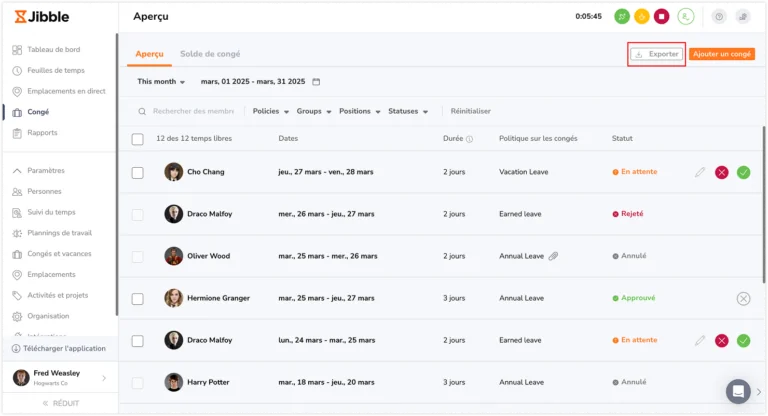The image size is (768, 416).
Task: Switch to the Aperçu tab
Action: click(x=149, y=54)
